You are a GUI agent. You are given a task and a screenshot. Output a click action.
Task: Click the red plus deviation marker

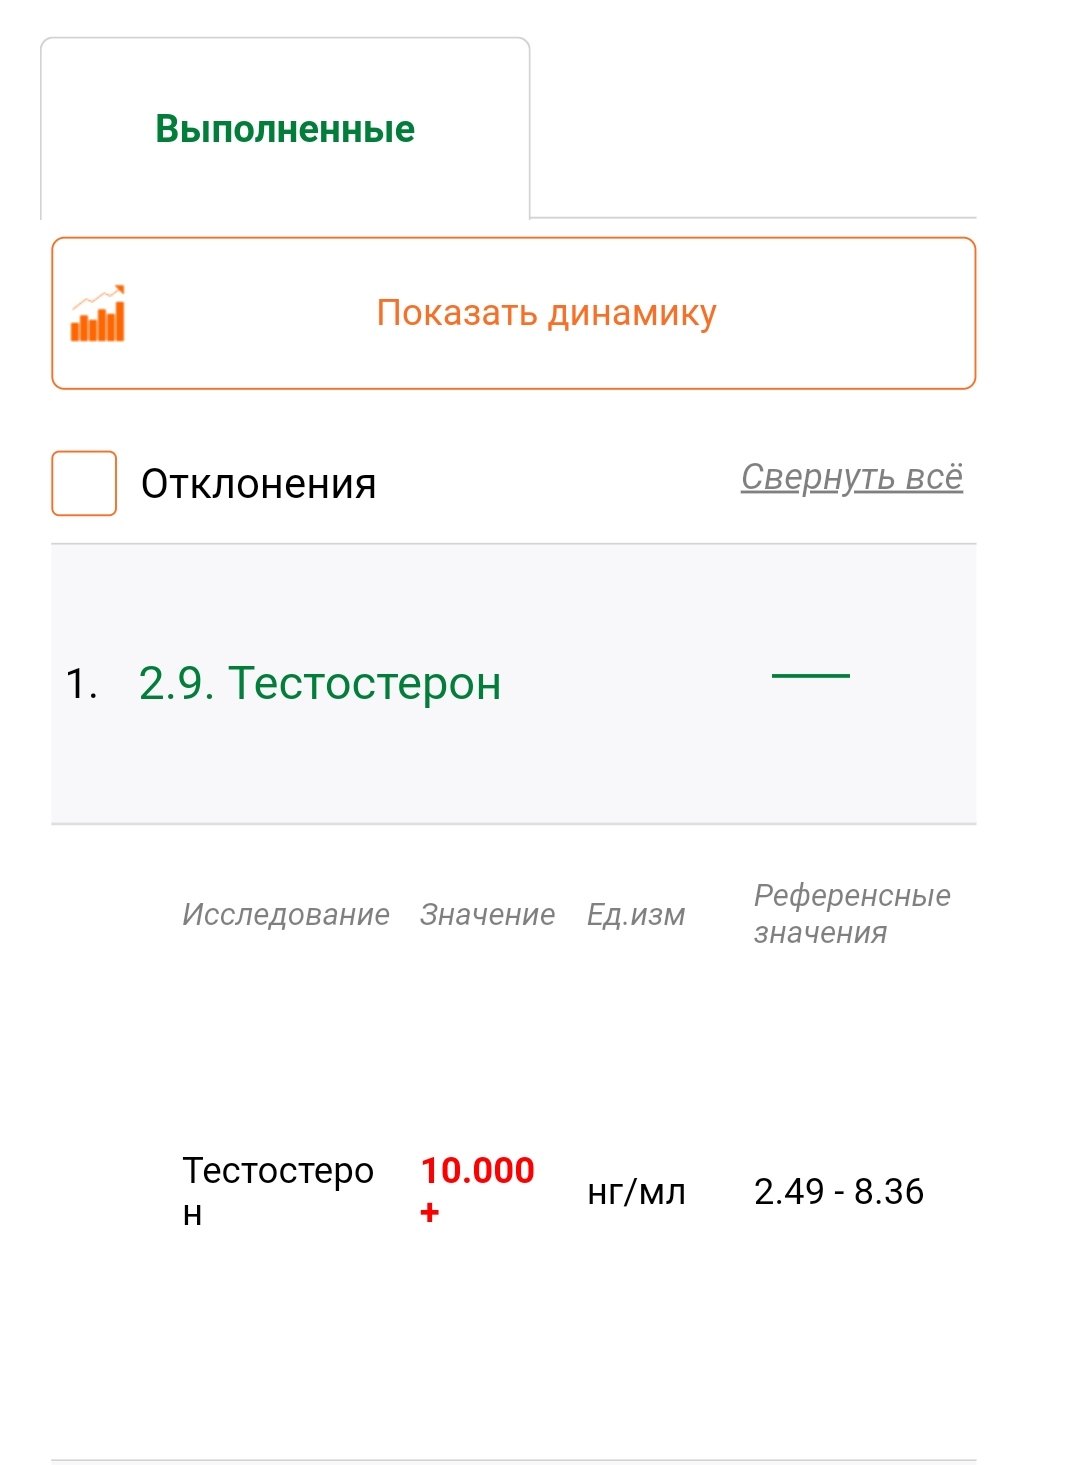pos(428,1214)
